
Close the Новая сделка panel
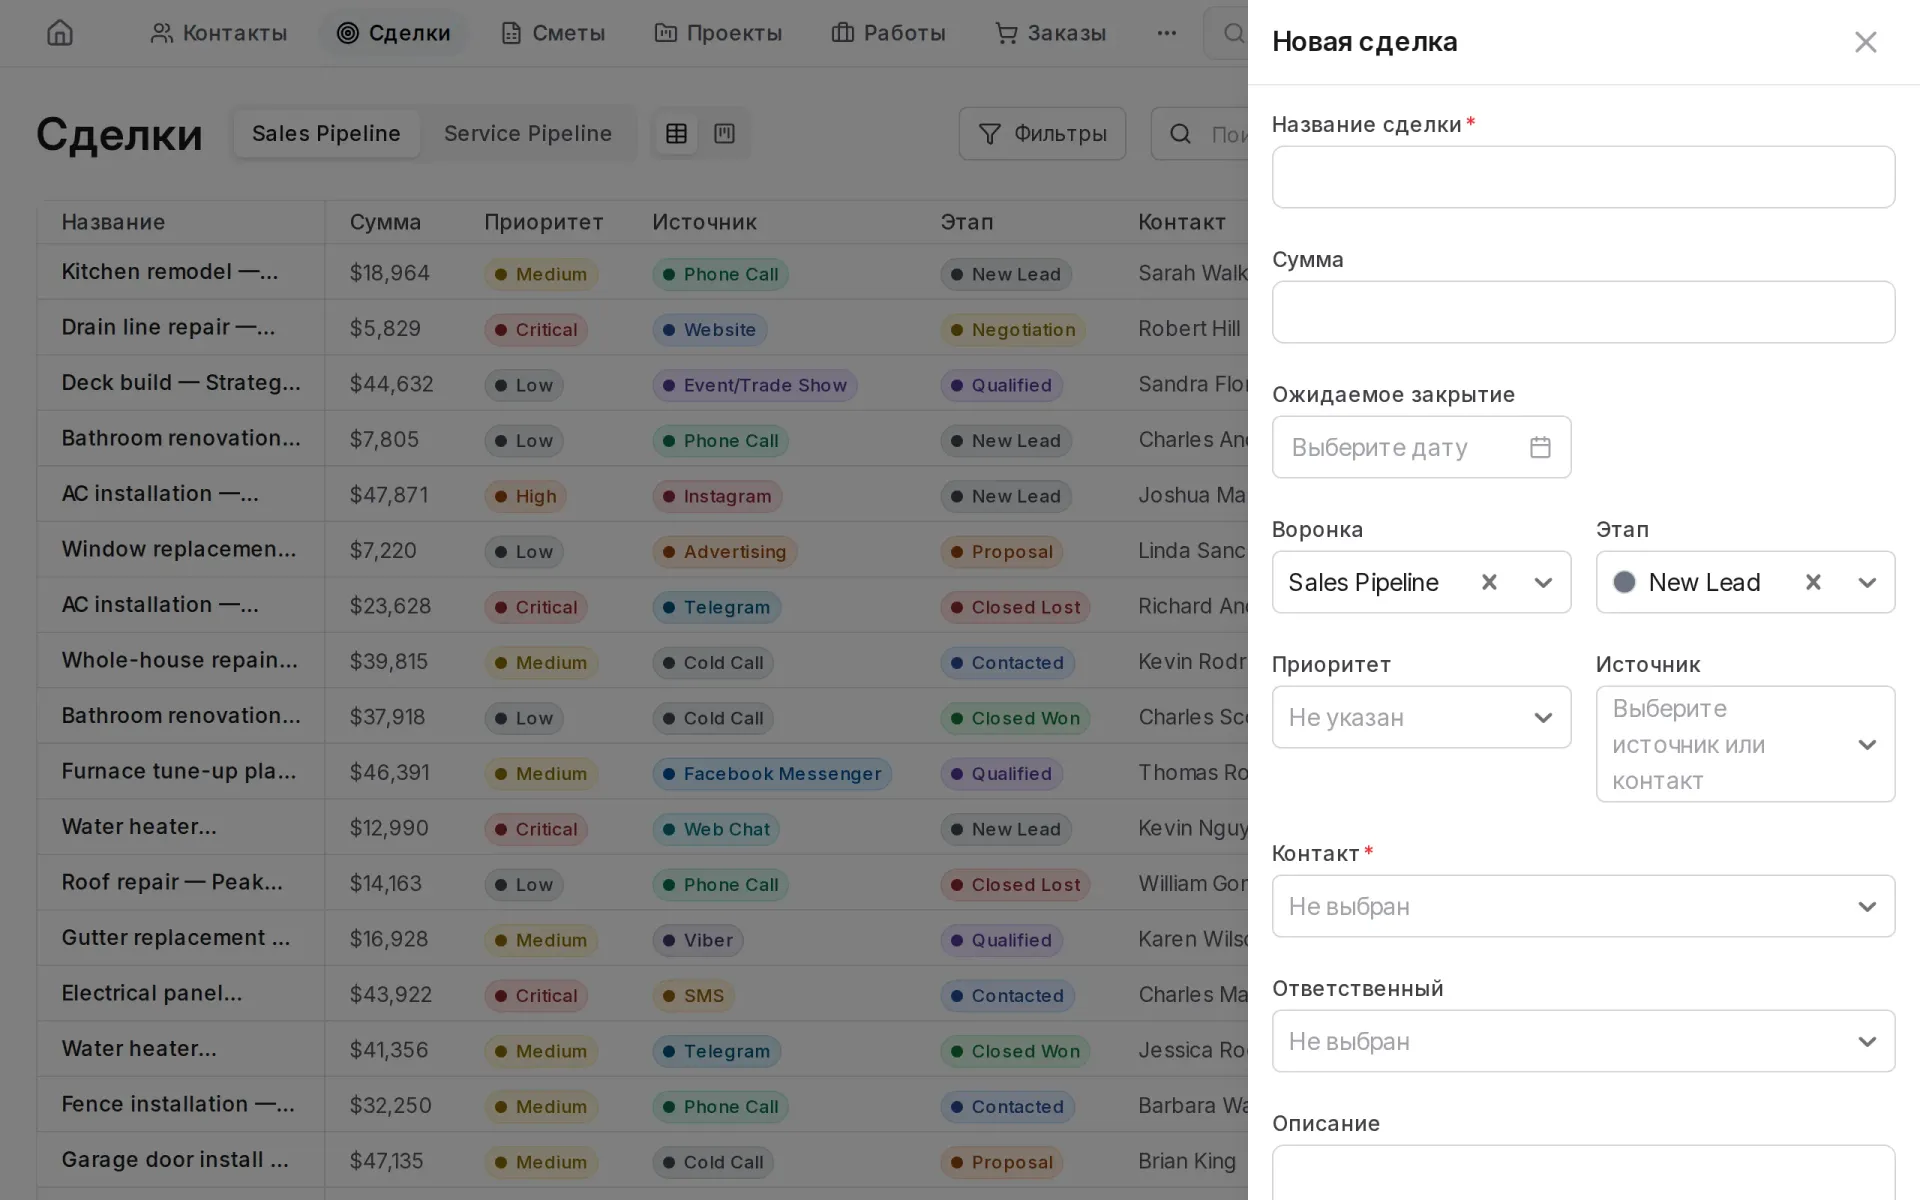pos(1865,42)
